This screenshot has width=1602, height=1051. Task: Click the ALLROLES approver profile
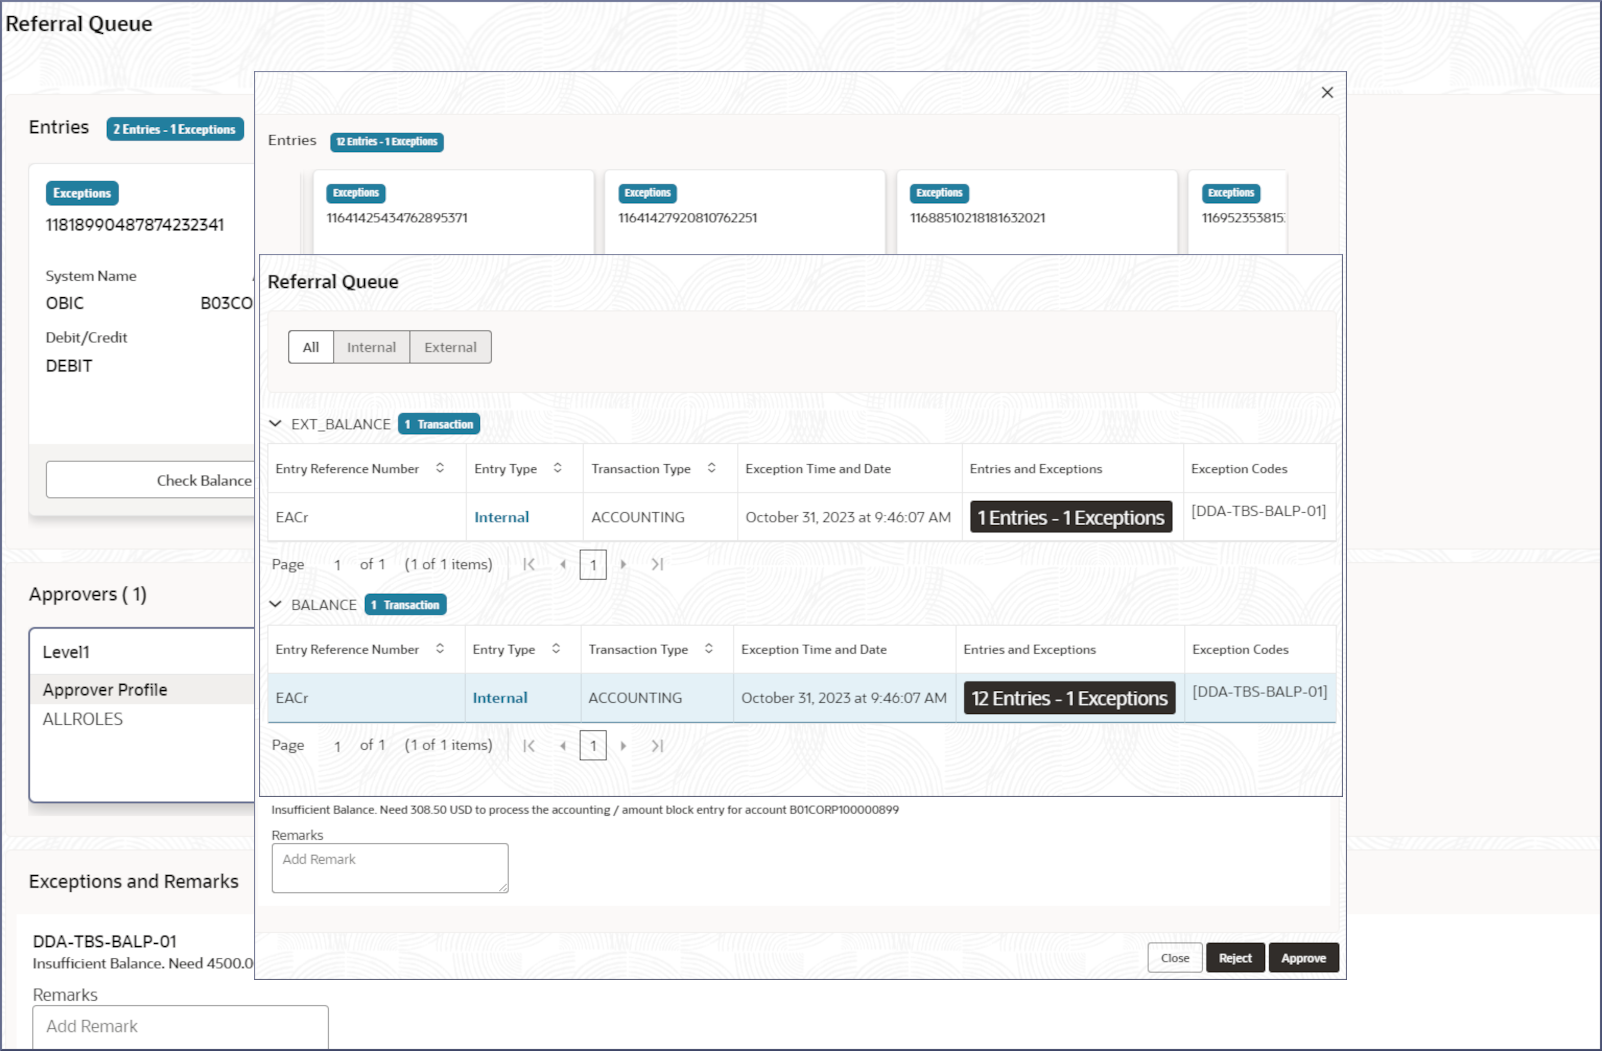pyautogui.click(x=83, y=719)
